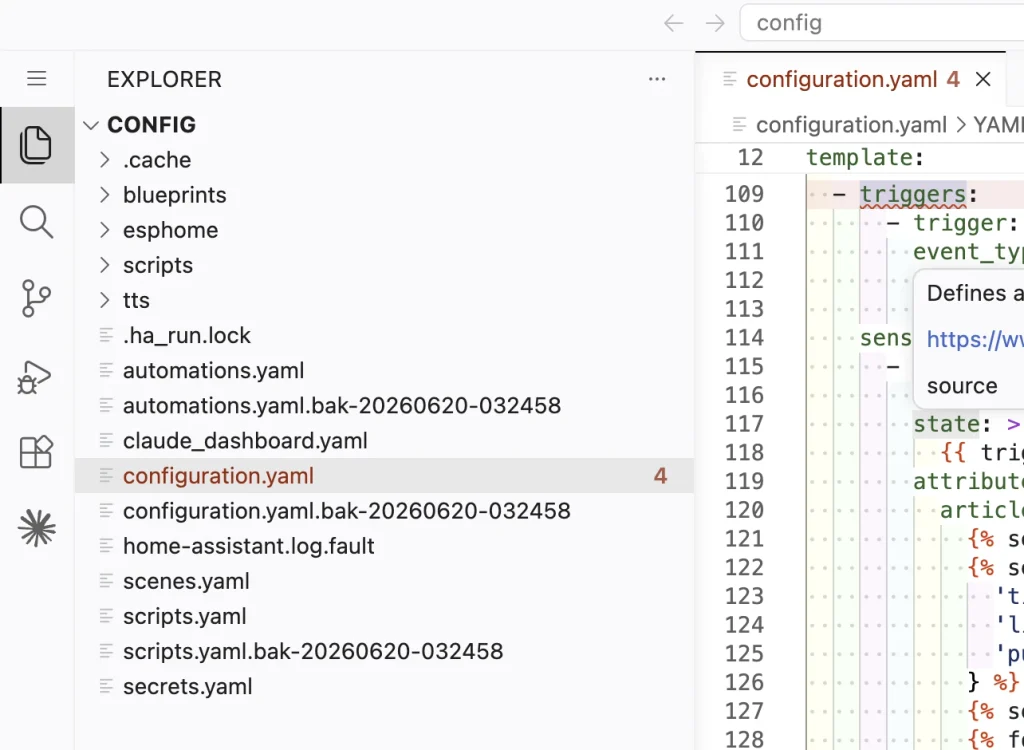
Task: Open the Search view in the activity bar
Action: click(x=36, y=222)
